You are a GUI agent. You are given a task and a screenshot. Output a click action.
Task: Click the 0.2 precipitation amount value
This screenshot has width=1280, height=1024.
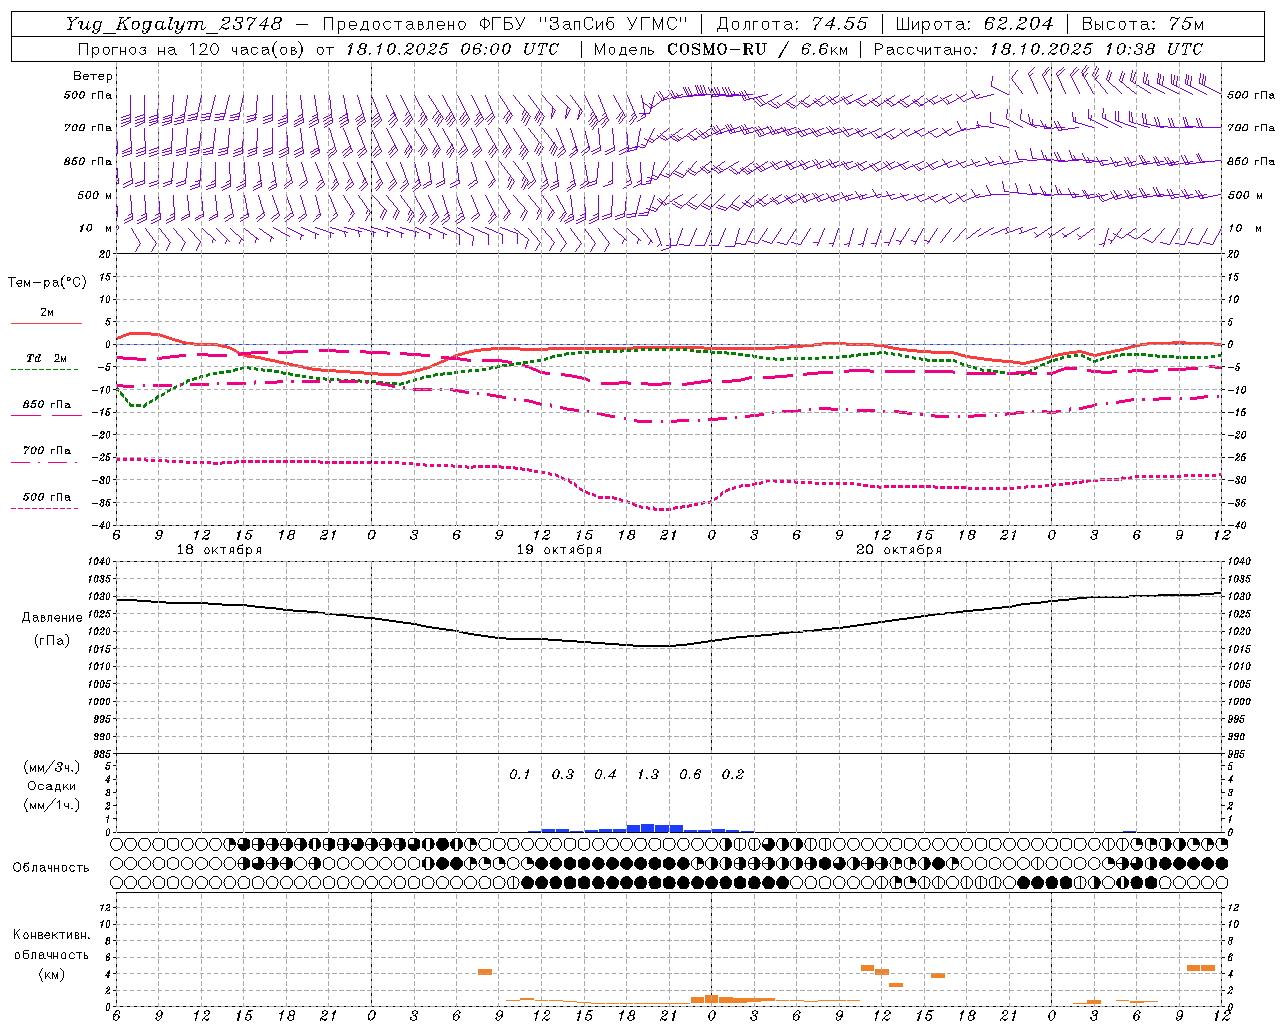coord(733,775)
